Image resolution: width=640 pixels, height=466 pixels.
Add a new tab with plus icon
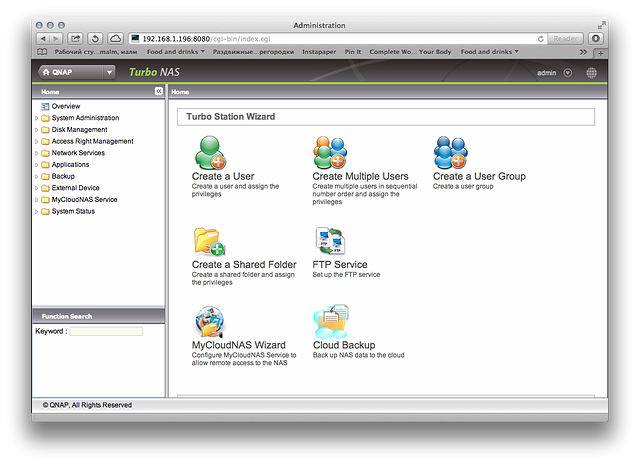[x=600, y=53]
